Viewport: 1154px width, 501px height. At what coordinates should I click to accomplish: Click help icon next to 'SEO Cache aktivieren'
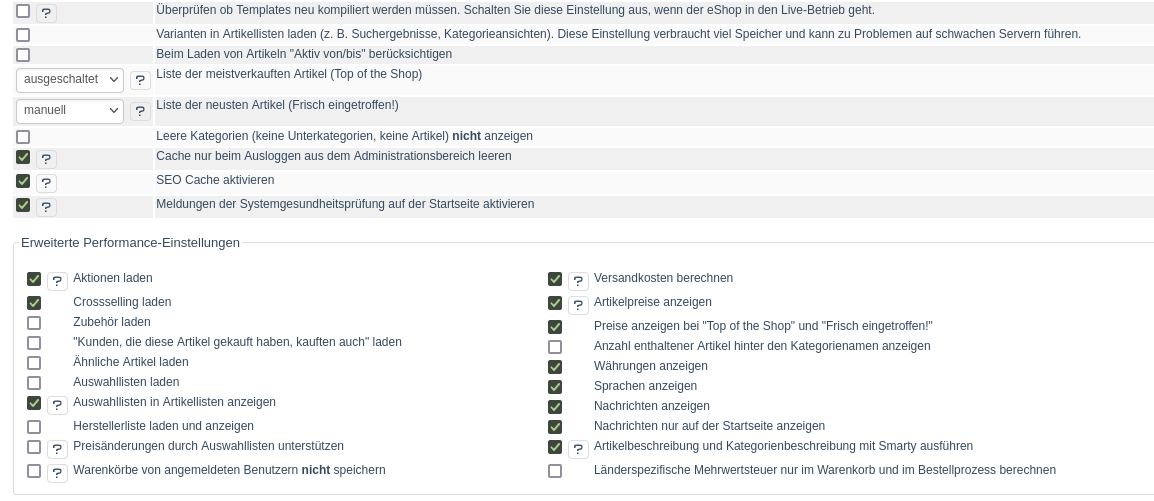click(x=47, y=183)
